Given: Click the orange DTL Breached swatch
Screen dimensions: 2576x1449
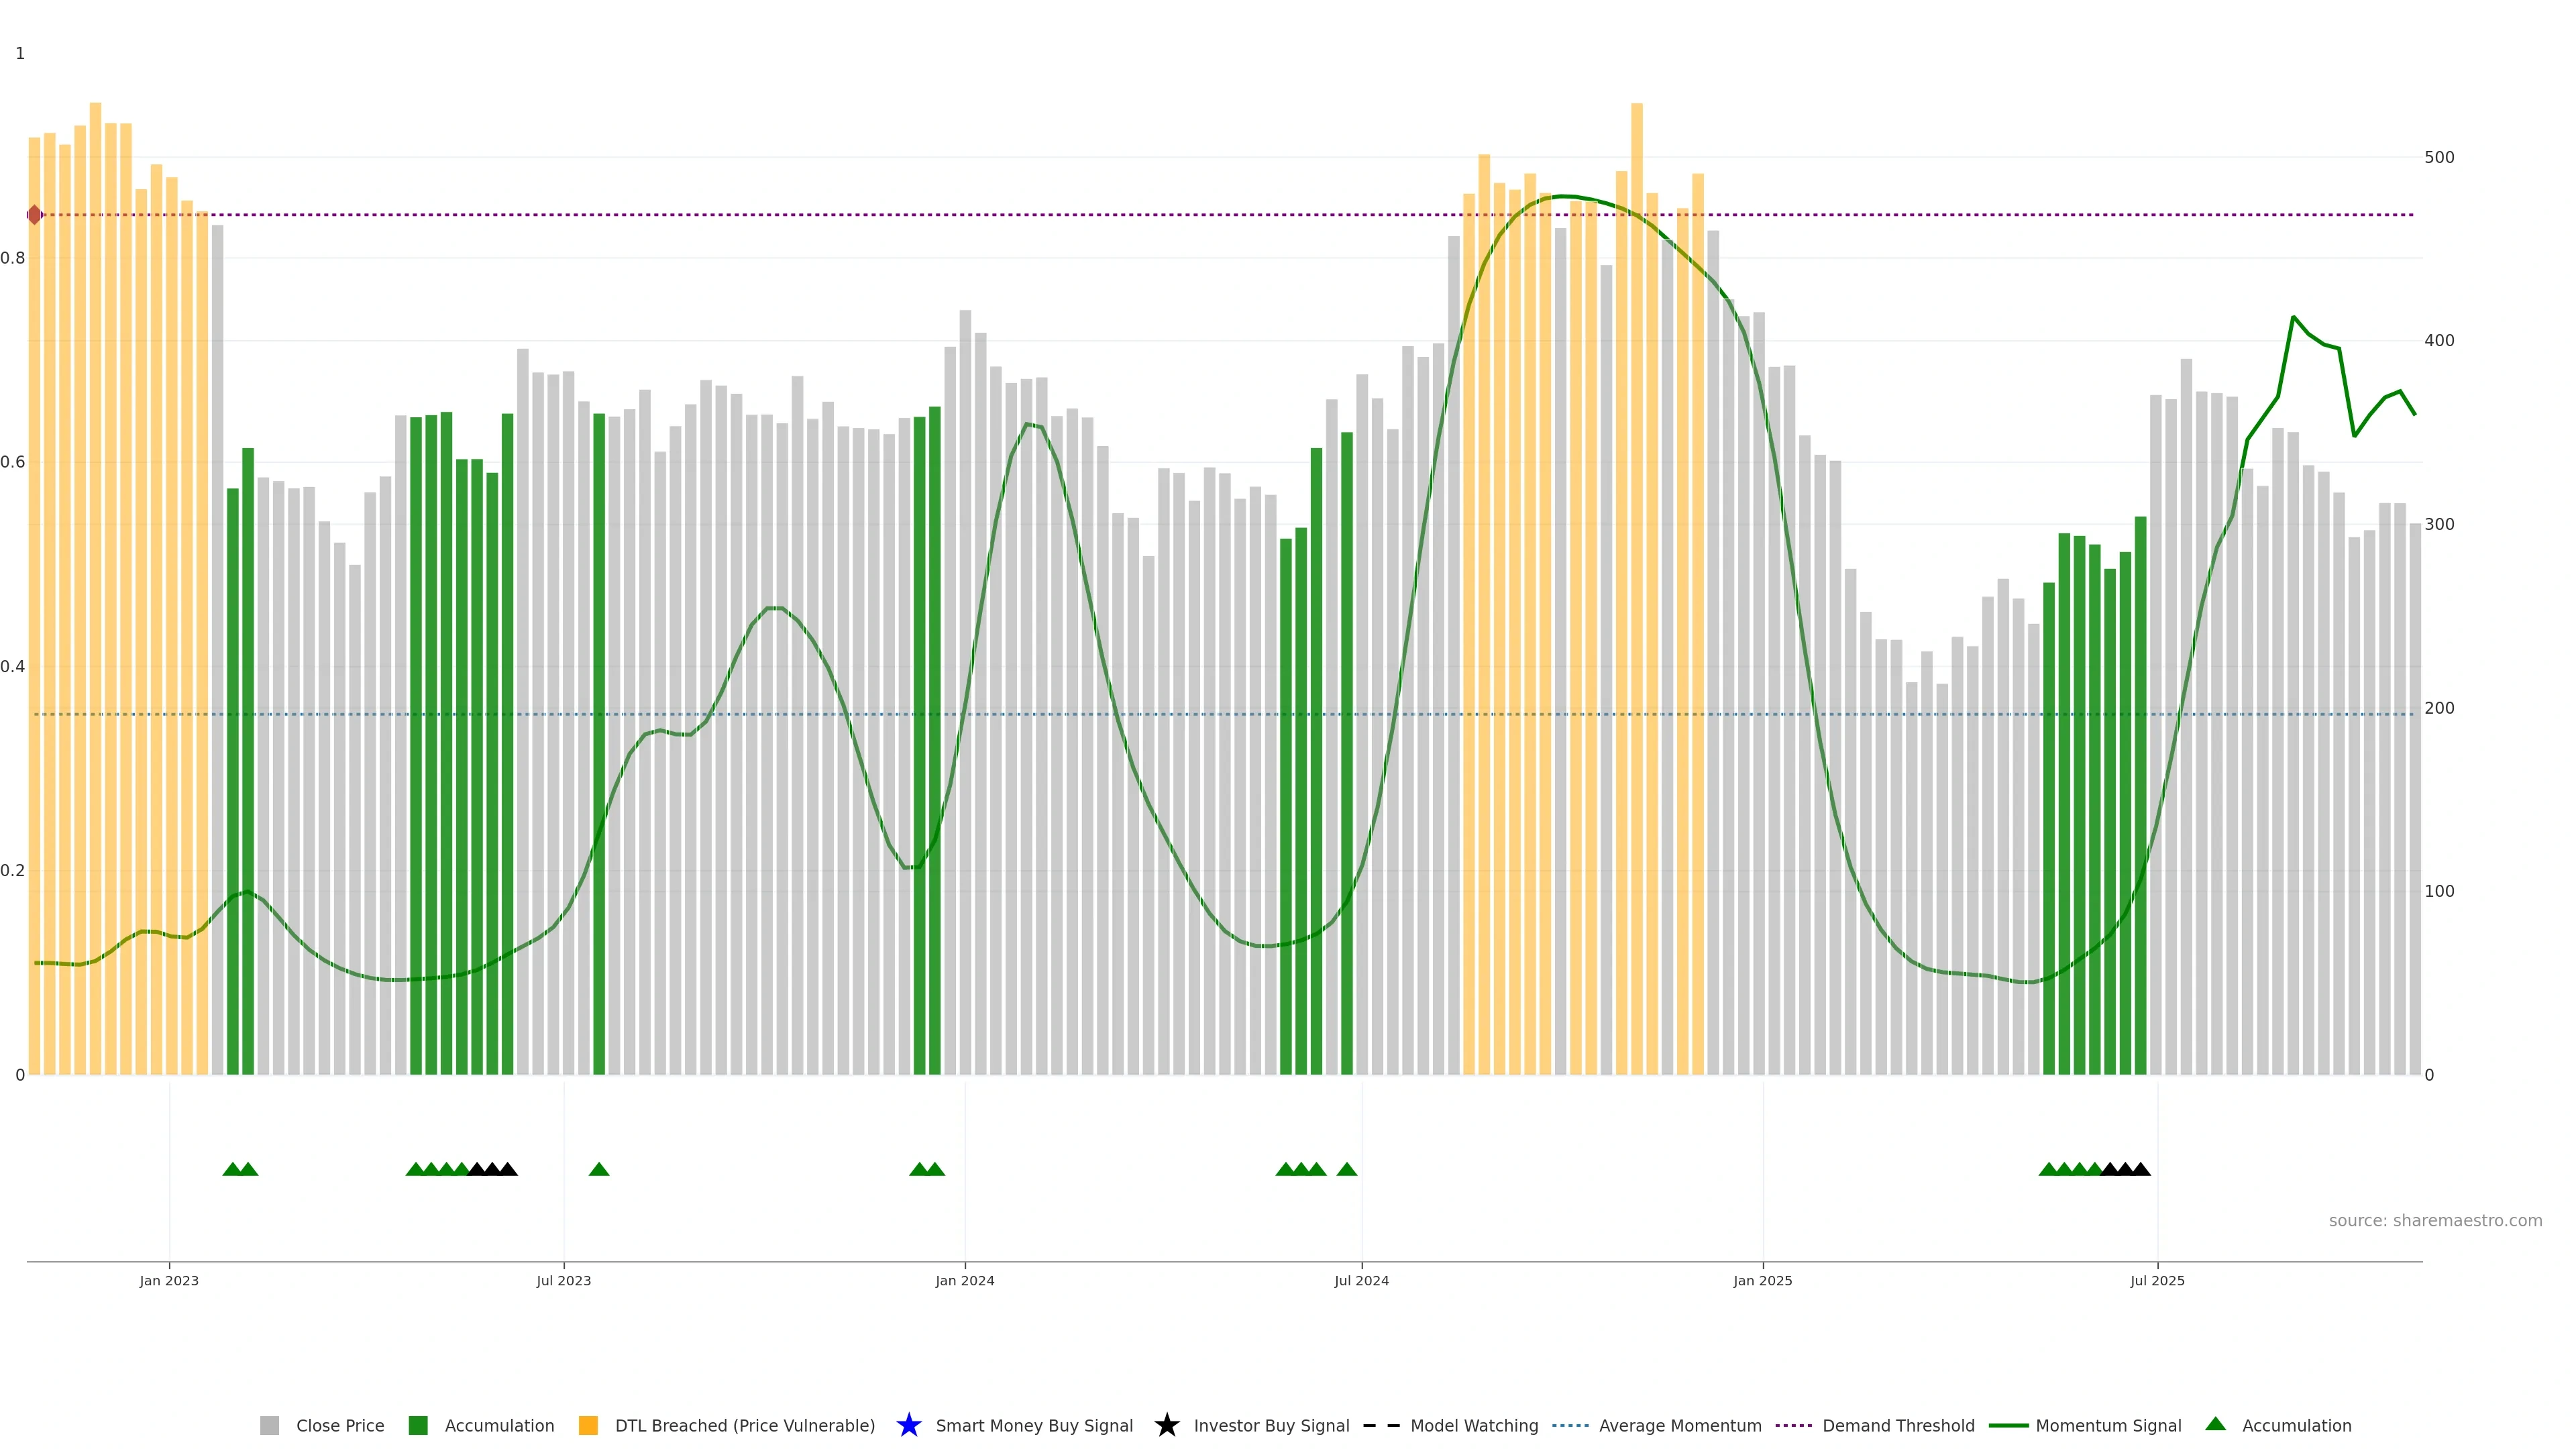Looking at the screenshot, I should (x=588, y=1425).
